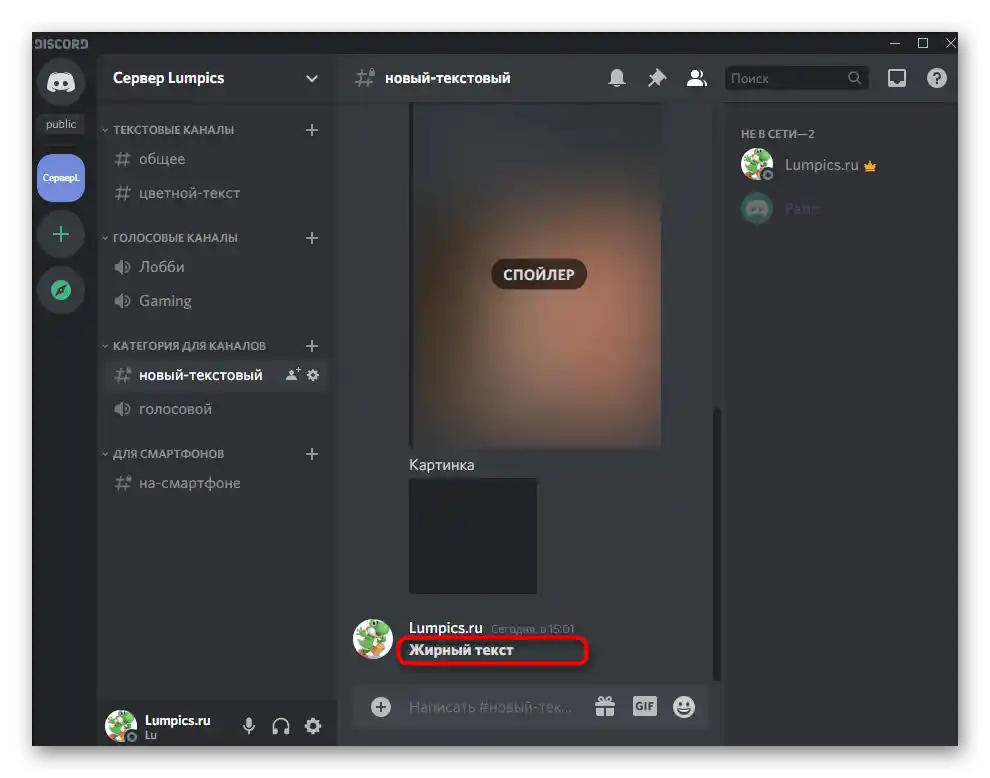Create channel in КАТЕГОРИЯ ДЛЯ КАНАЛОВ plus
Screen dimensions: 990x778
[x=312, y=346]
